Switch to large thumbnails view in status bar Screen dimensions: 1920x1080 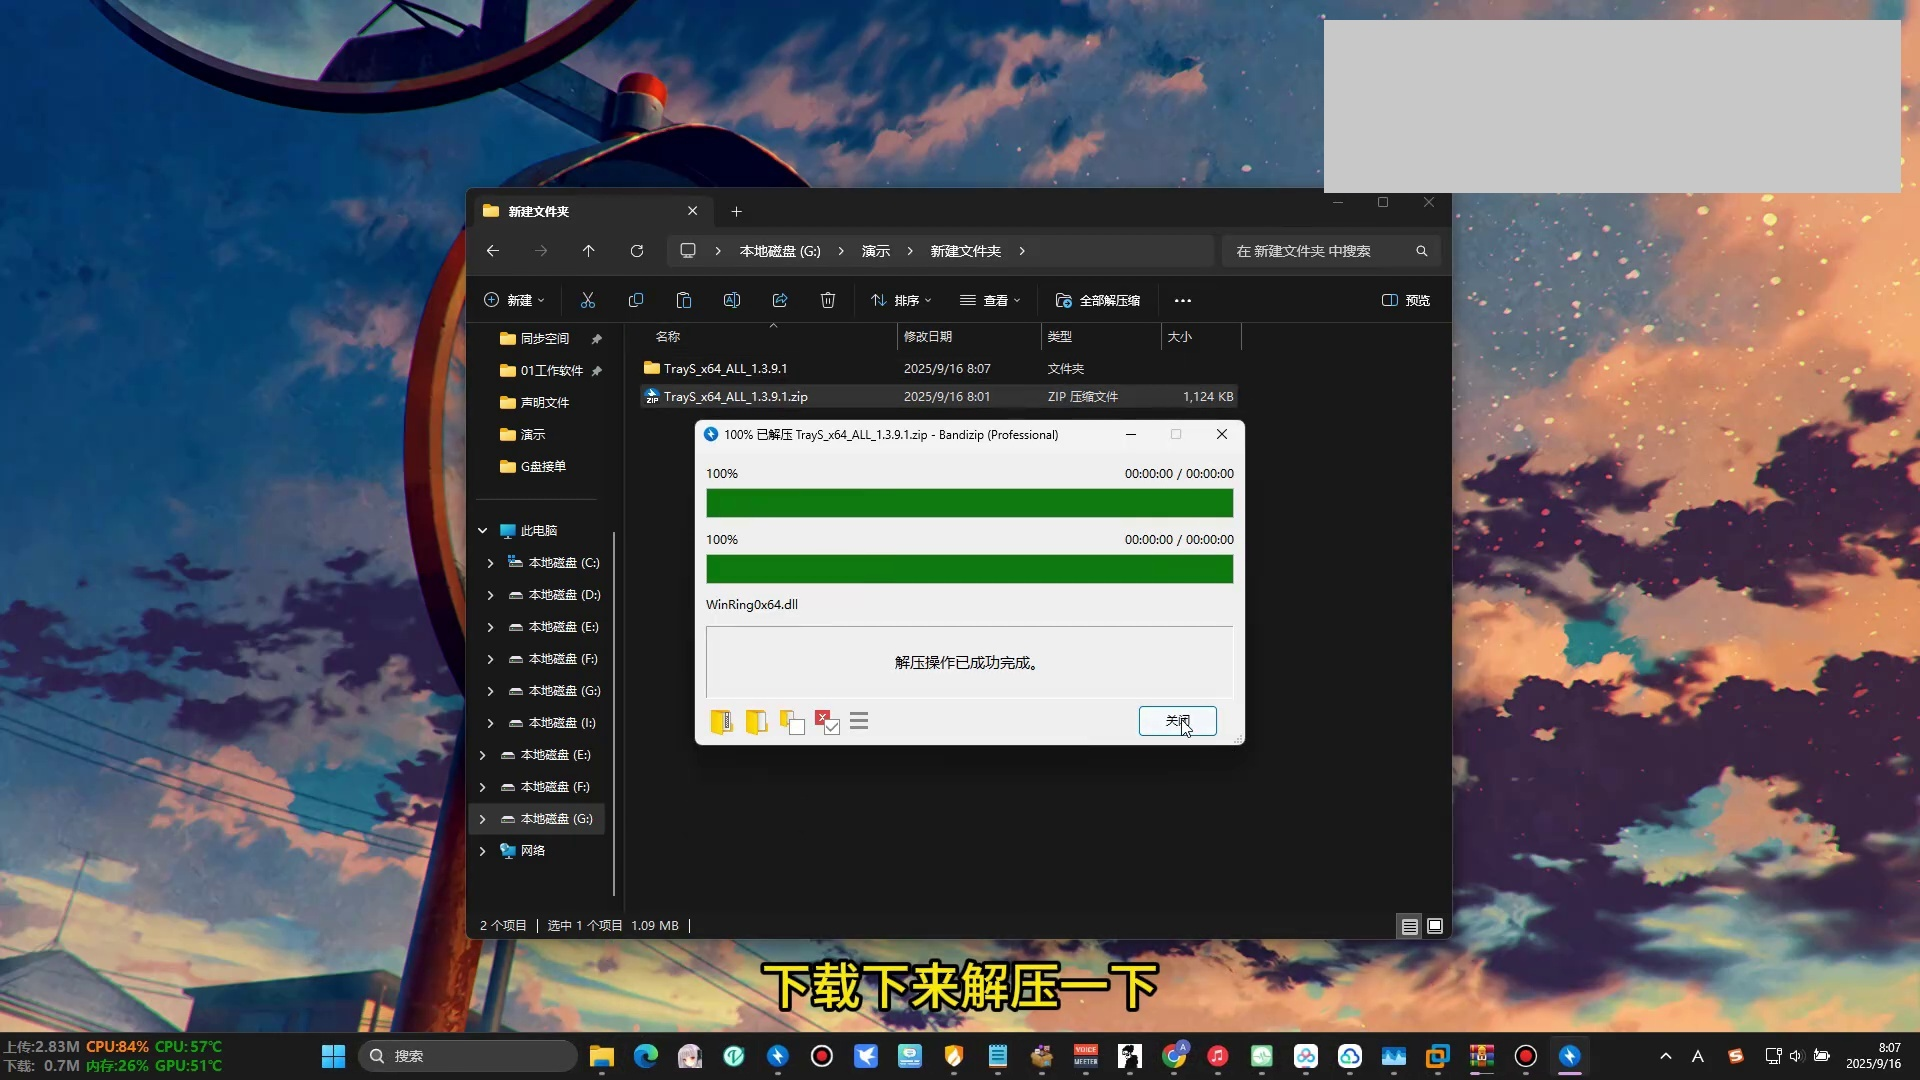coord(1435,926)
